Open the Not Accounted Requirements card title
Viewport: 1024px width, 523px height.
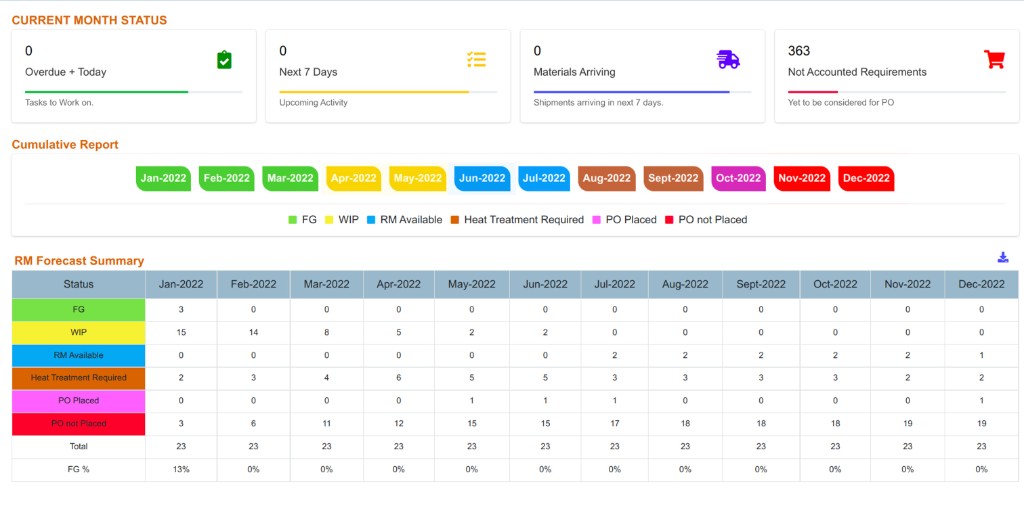pyautogui.click(x=857, y=72)
